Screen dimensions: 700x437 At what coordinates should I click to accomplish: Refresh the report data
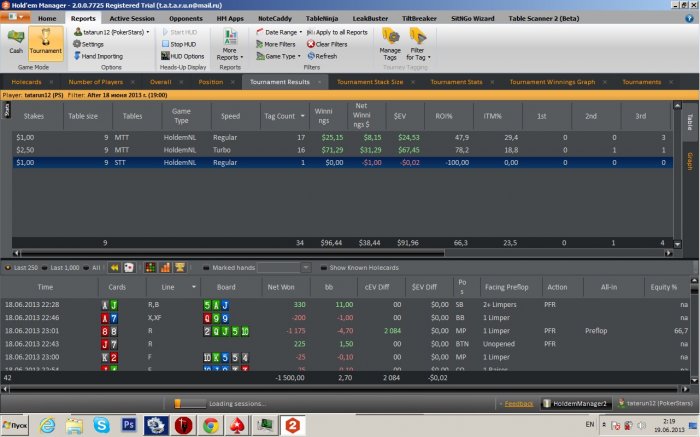tap(322, 56)
